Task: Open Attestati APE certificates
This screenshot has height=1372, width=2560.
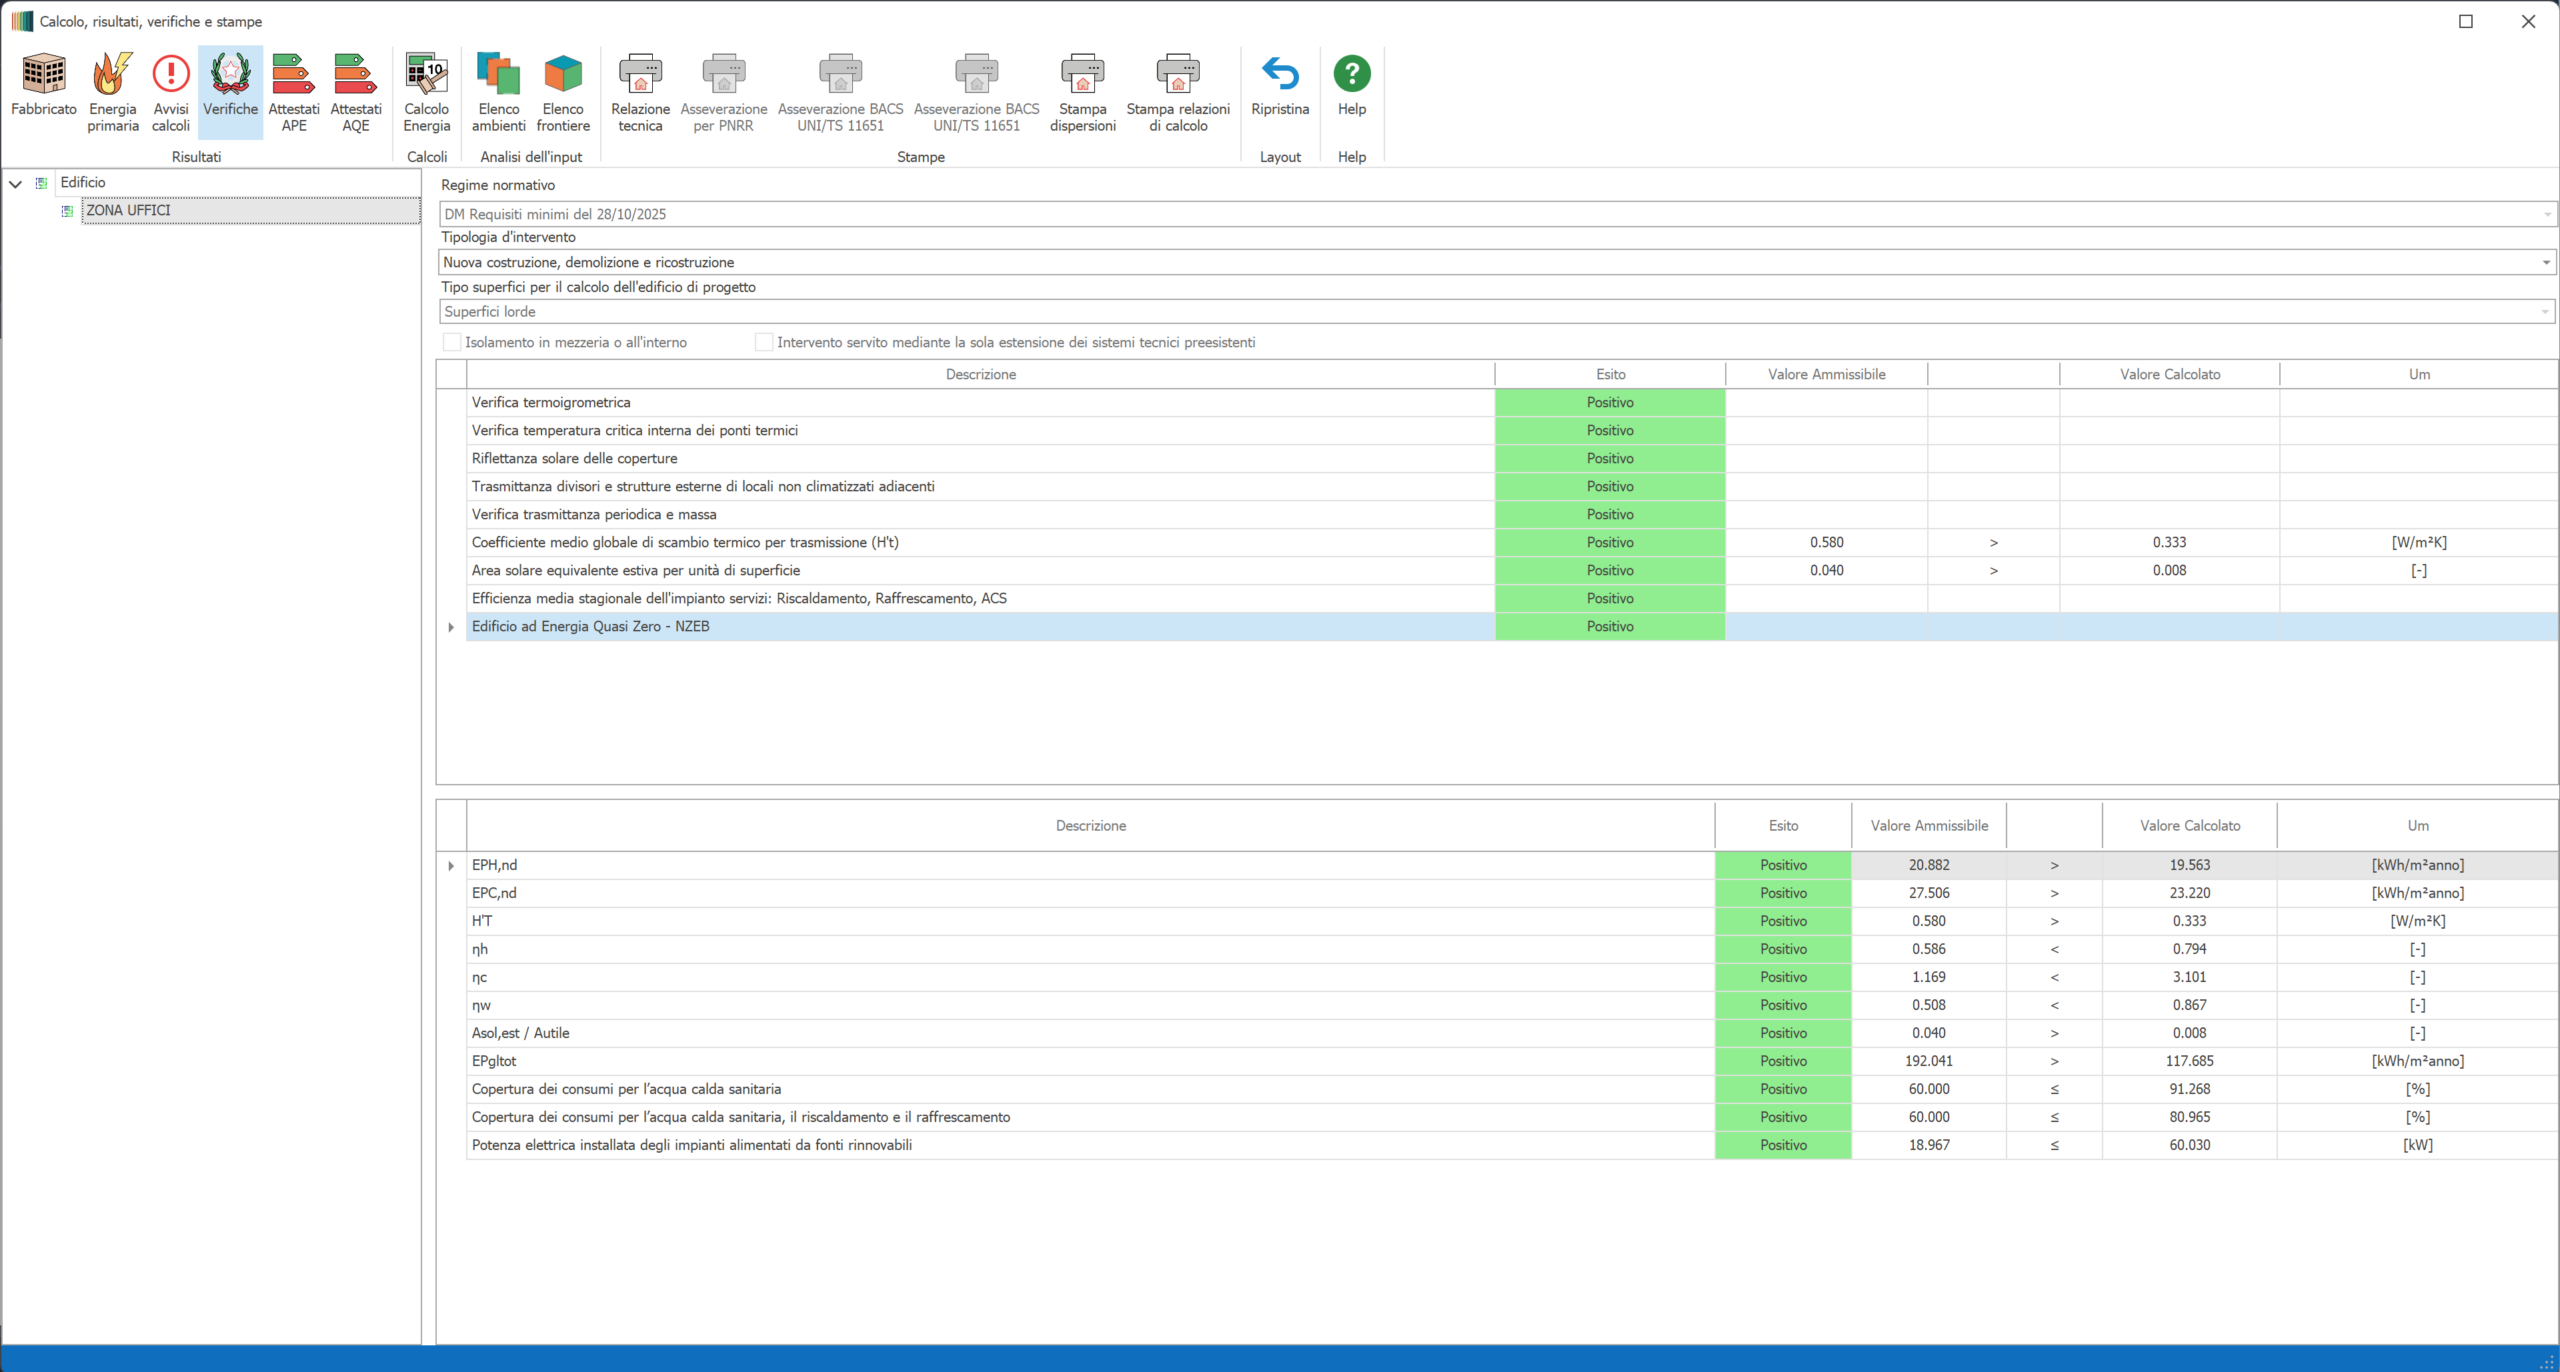Action: (x=294, y=92)
